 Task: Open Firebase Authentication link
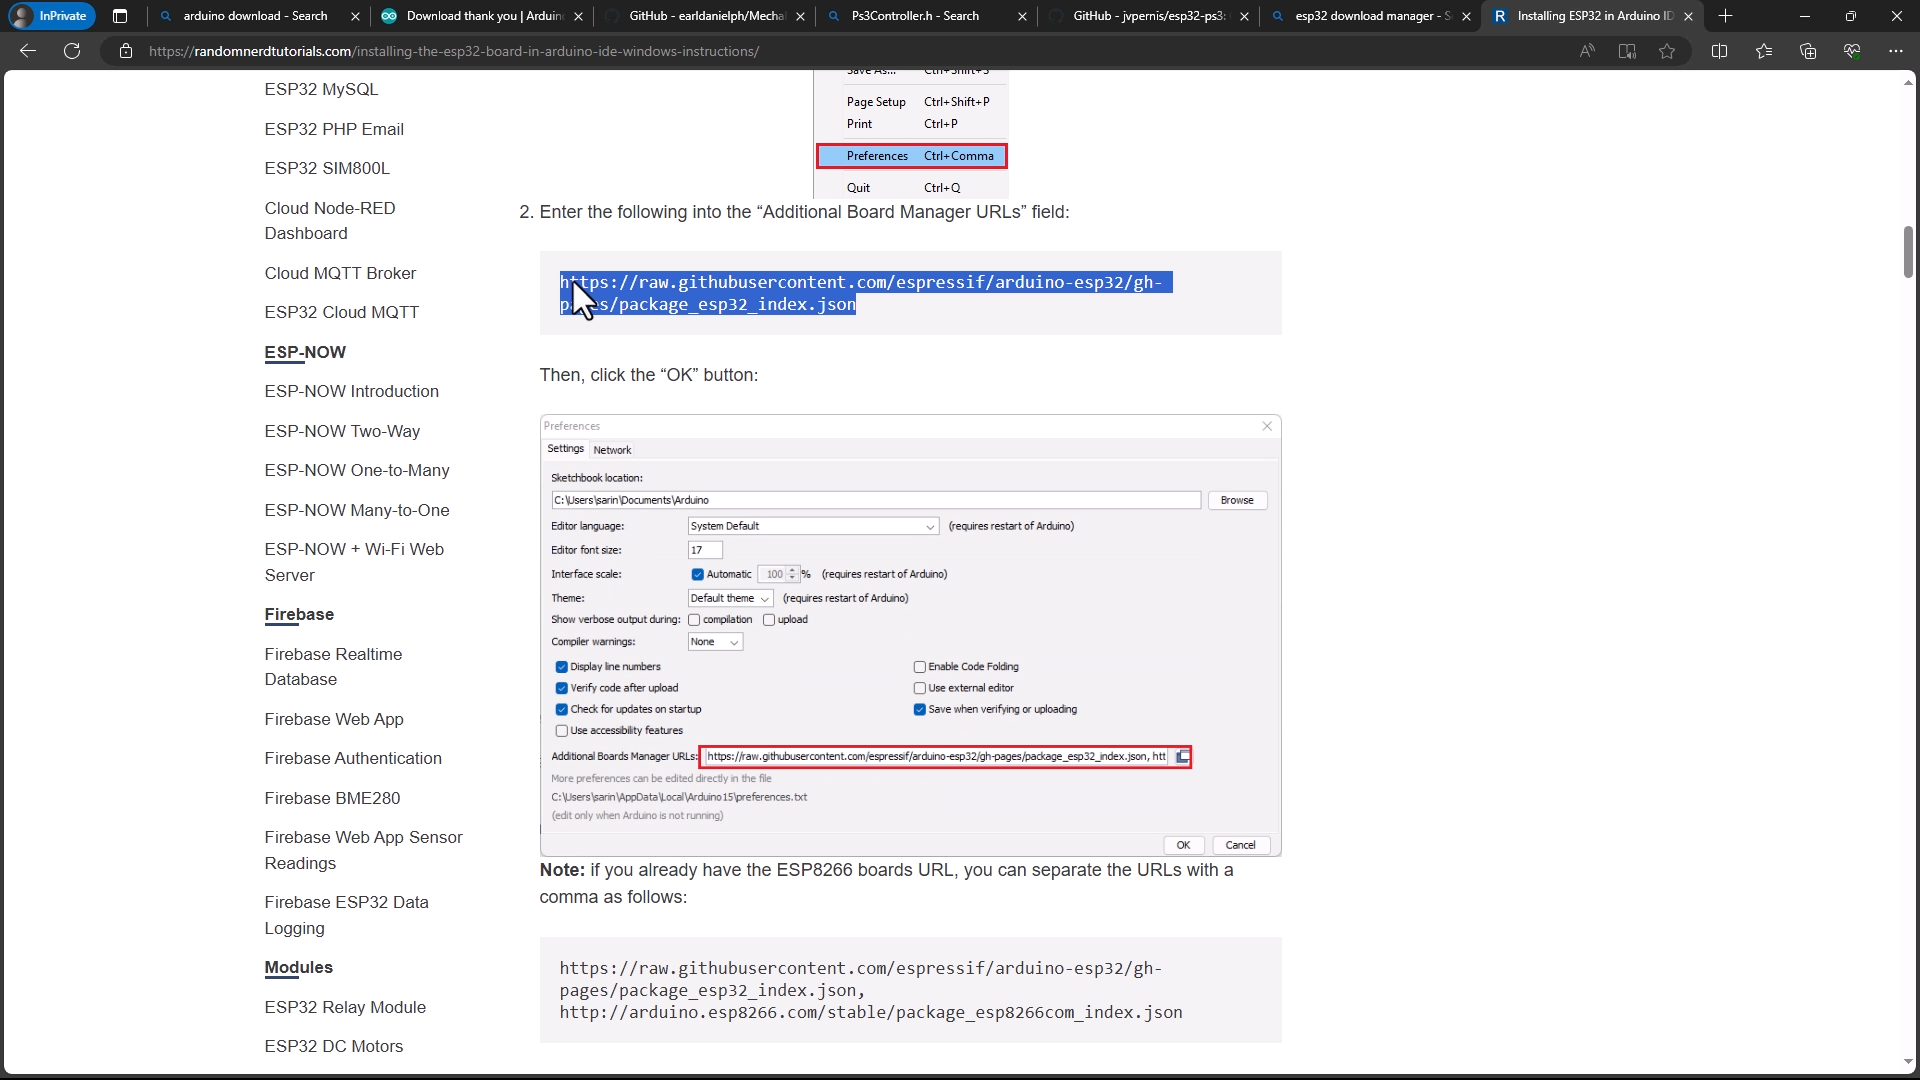(353, 758)
